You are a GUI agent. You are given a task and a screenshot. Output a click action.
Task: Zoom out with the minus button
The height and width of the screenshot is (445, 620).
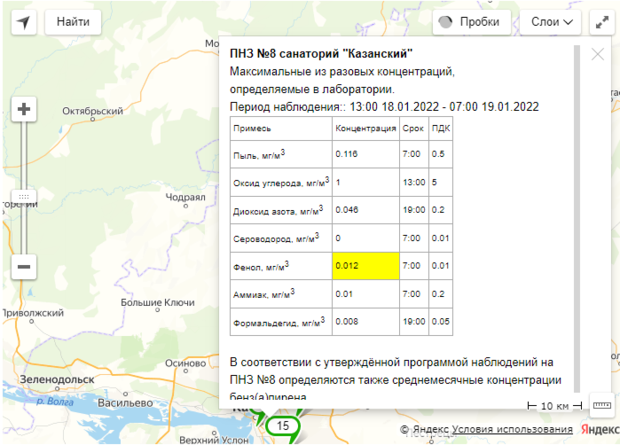coord(24,267)
